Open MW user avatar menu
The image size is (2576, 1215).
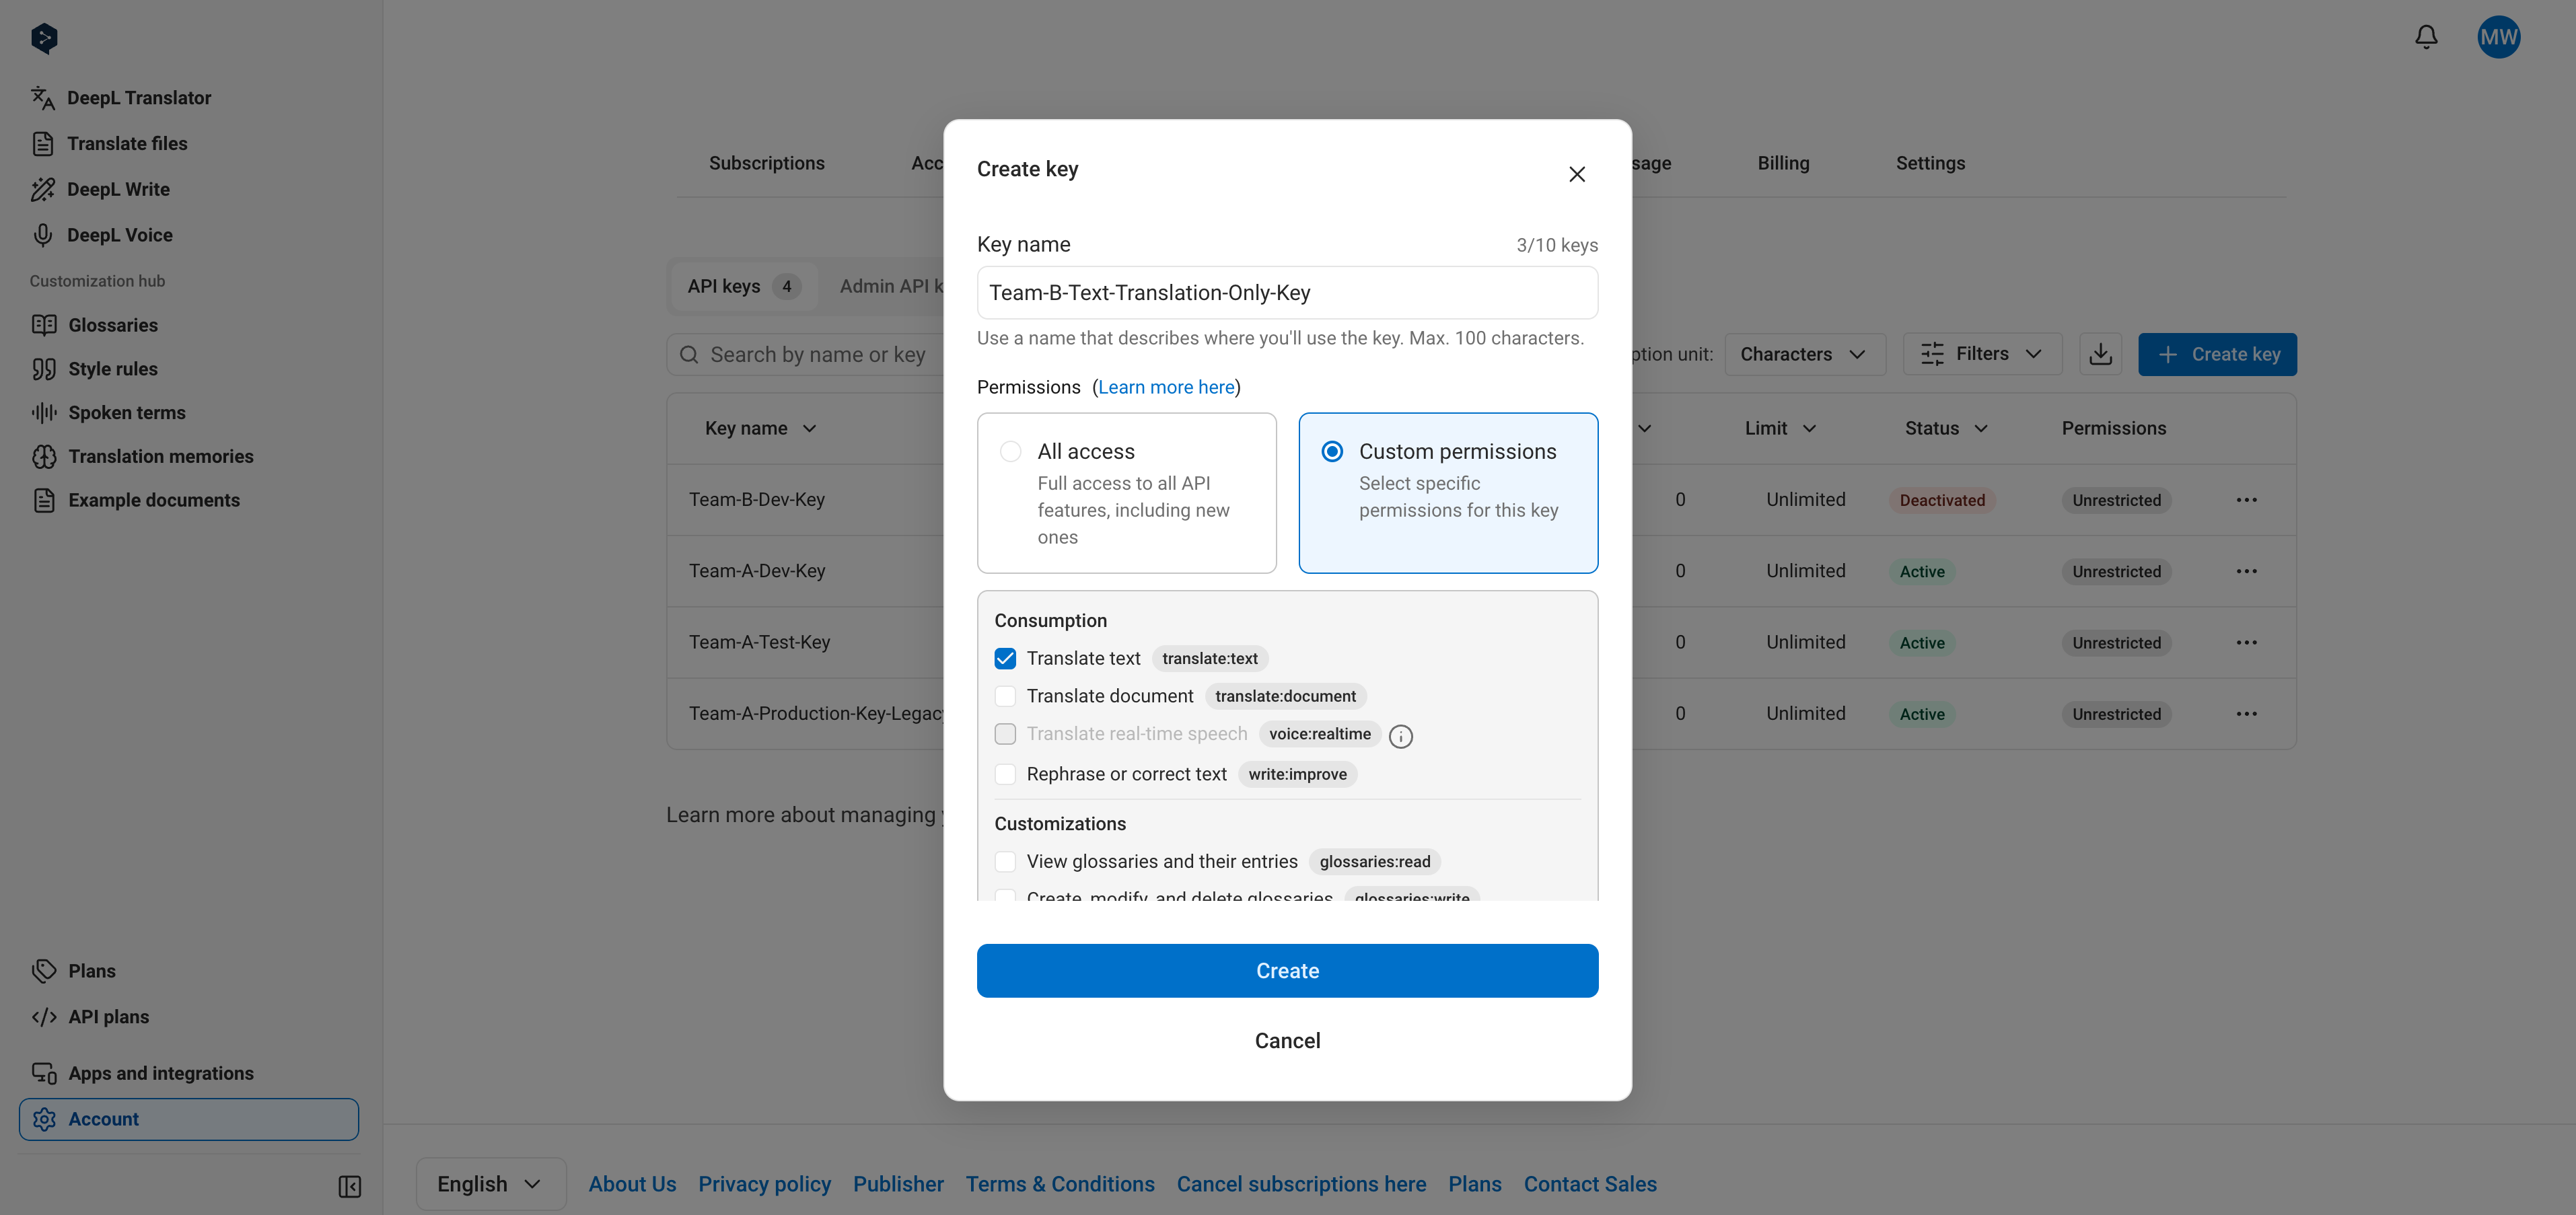2498,37
